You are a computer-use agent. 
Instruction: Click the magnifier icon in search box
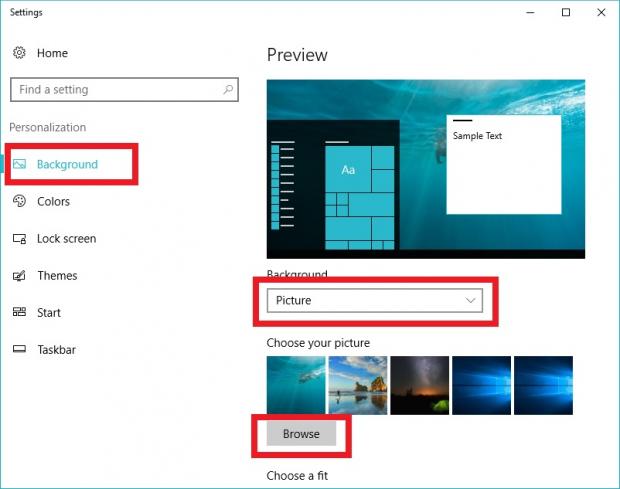click(228, 89)
